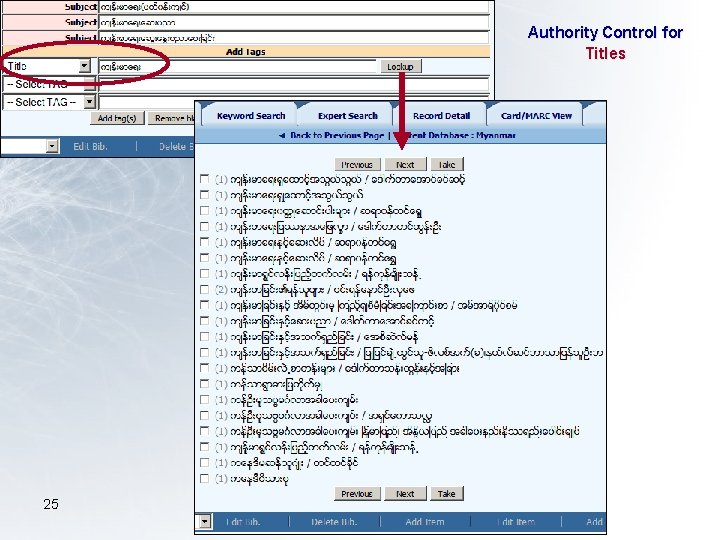Click Edit Bib. in results window bottom bar
720x540 pixels.
coord(243,522)
